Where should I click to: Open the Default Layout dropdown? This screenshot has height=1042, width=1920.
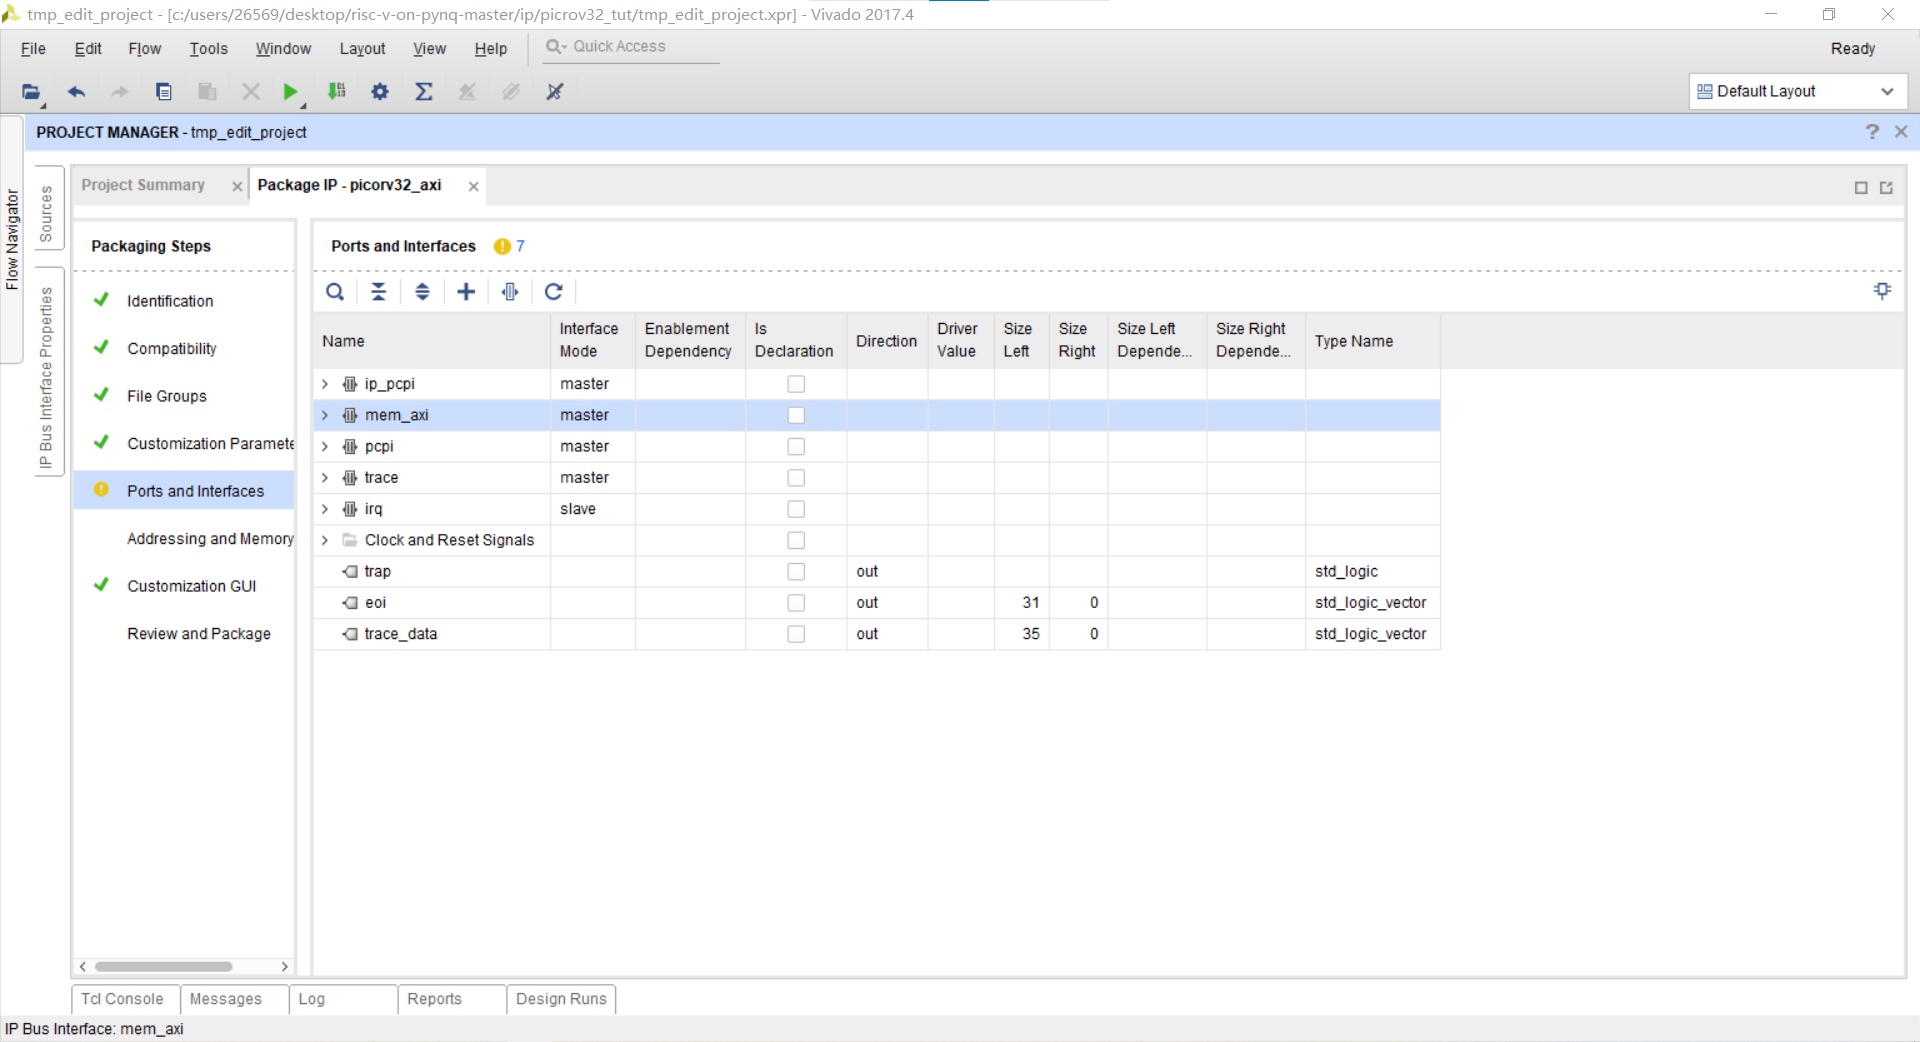(x=1797, y=91)
